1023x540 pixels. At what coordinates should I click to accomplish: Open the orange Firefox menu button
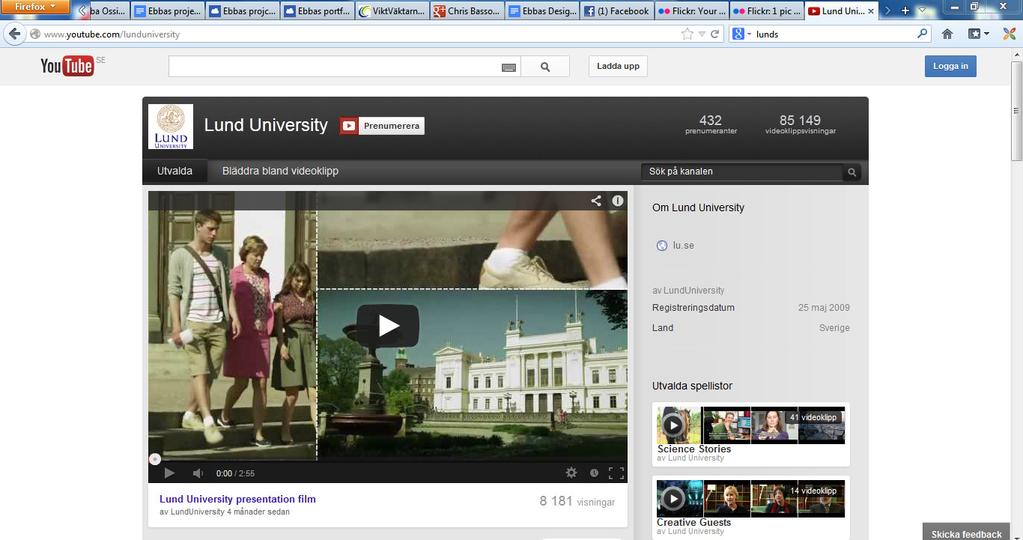tap(34, 7)
